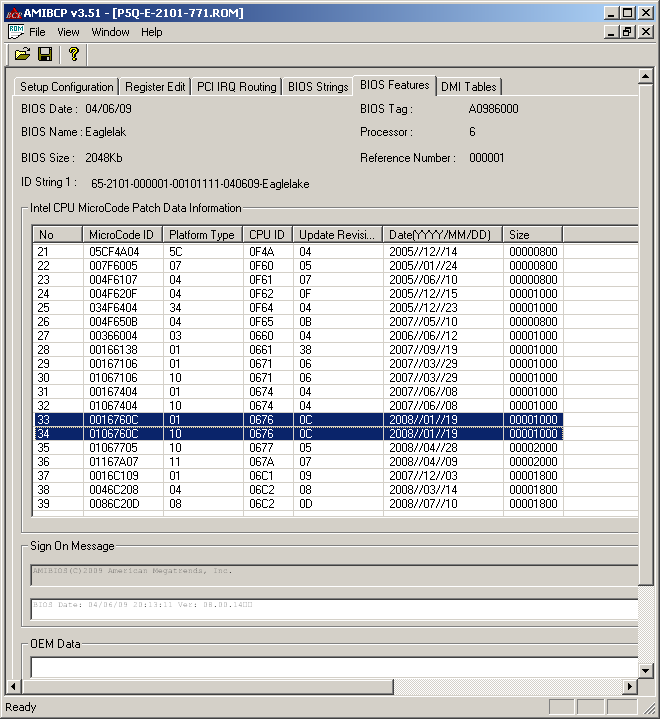This screenshot has height=719, width=660.
Task: Sort by No column header
Action: (x=58, y=234)
